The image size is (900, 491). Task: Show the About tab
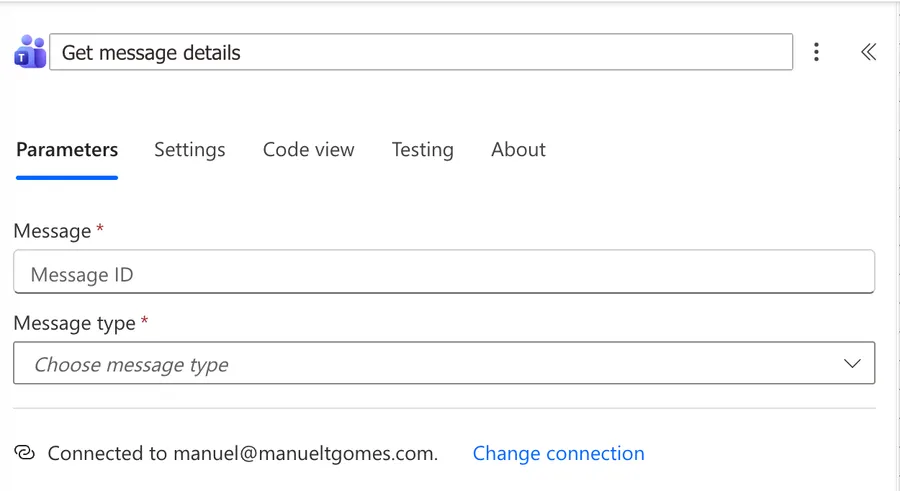point(518,149)
